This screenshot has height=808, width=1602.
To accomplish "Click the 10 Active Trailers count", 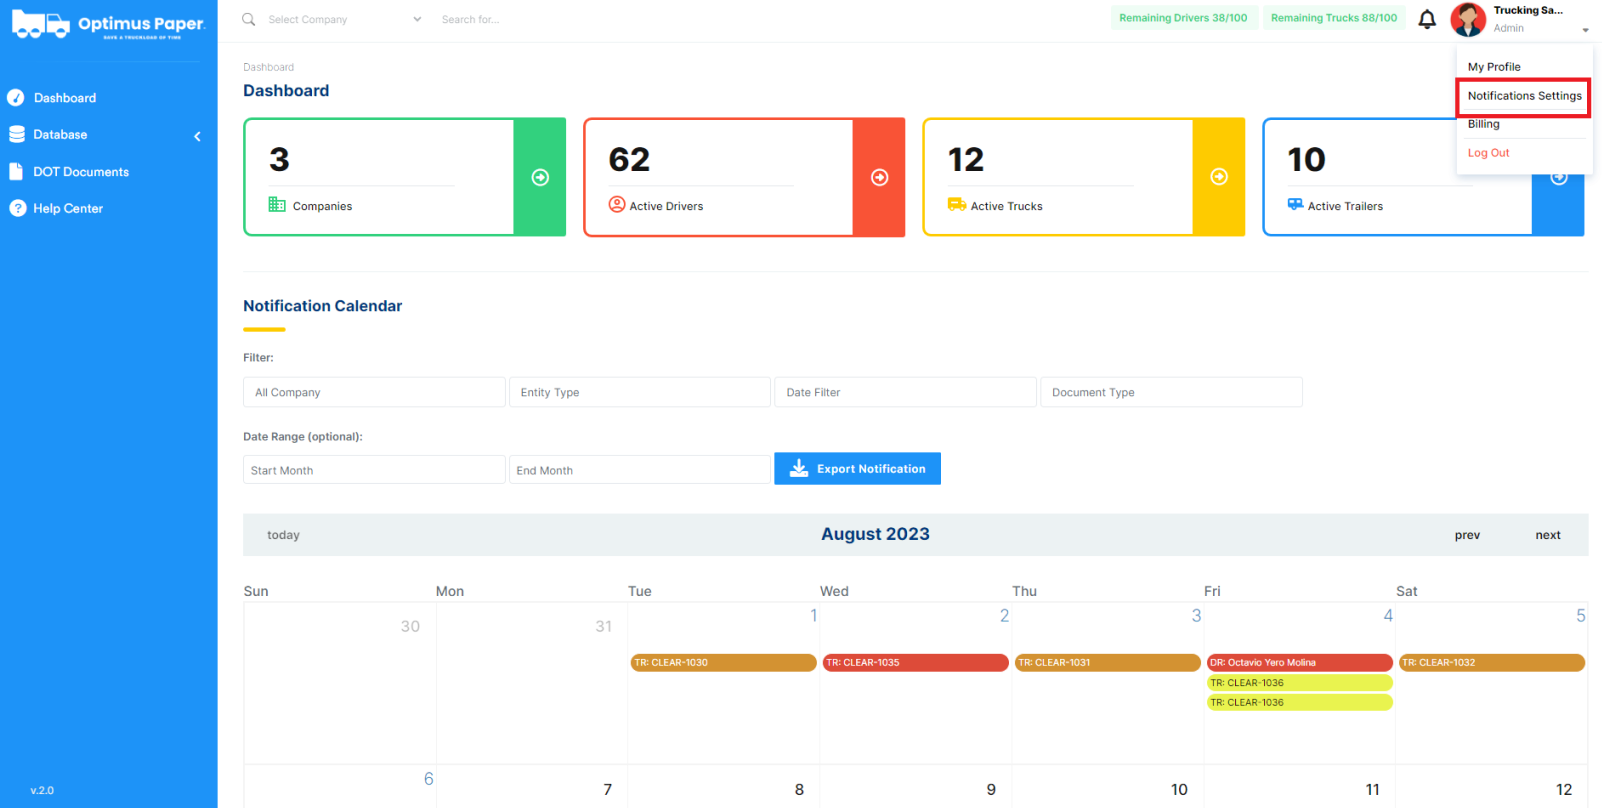I will pyautogui.click(x=1306, y=160).
